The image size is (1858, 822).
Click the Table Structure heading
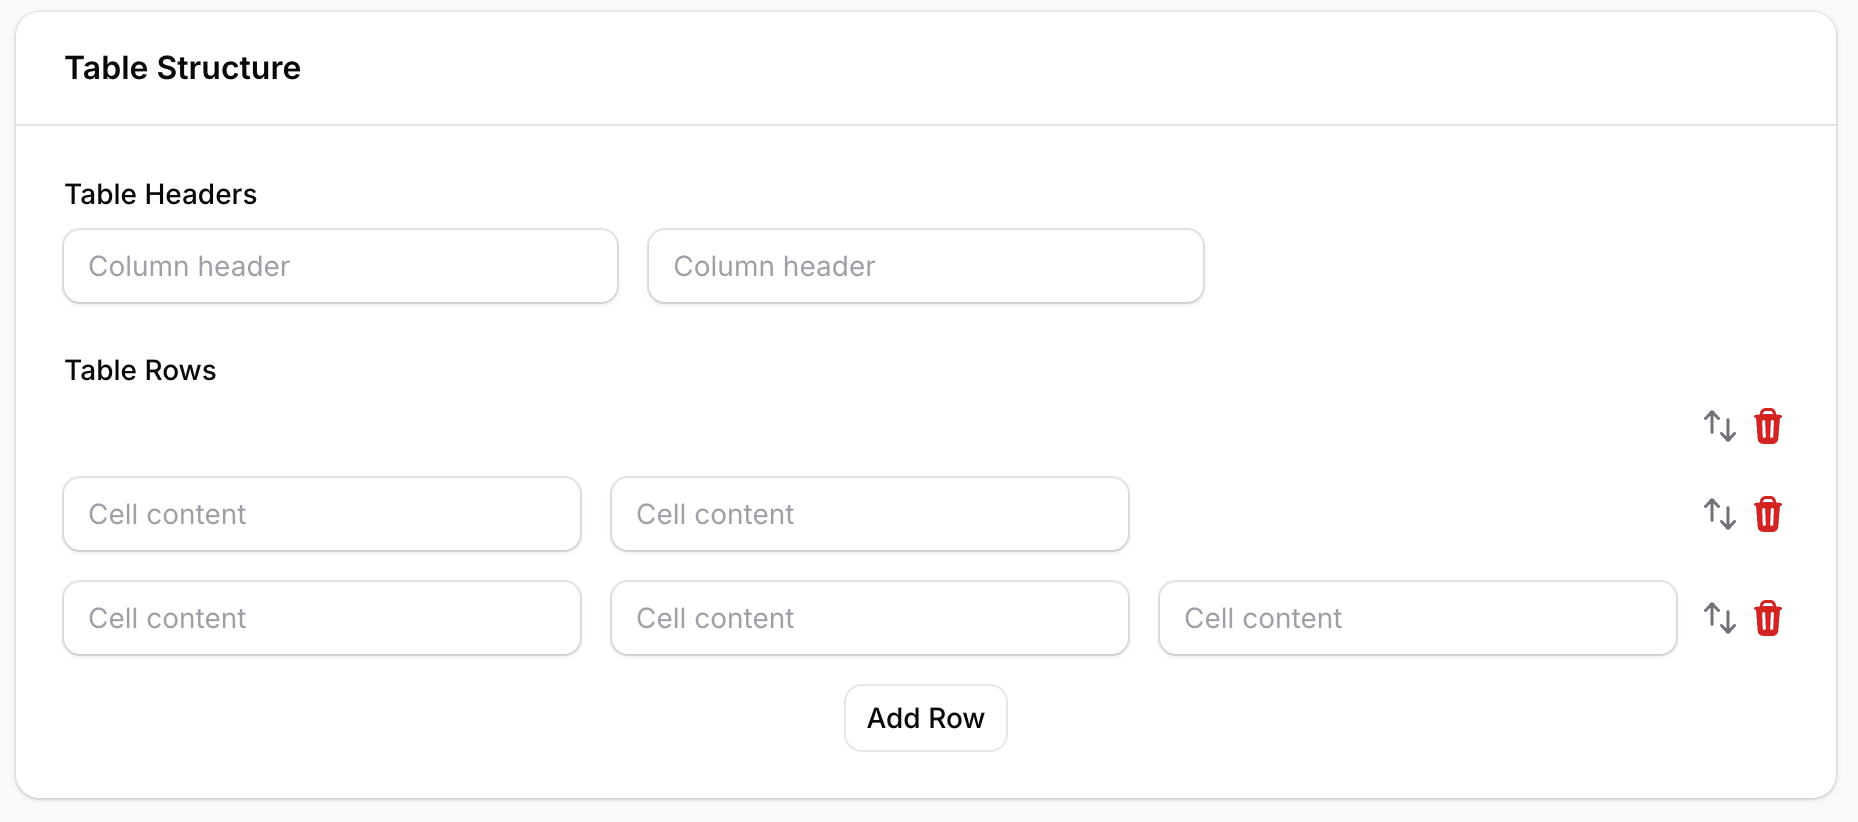pos(183,68)
